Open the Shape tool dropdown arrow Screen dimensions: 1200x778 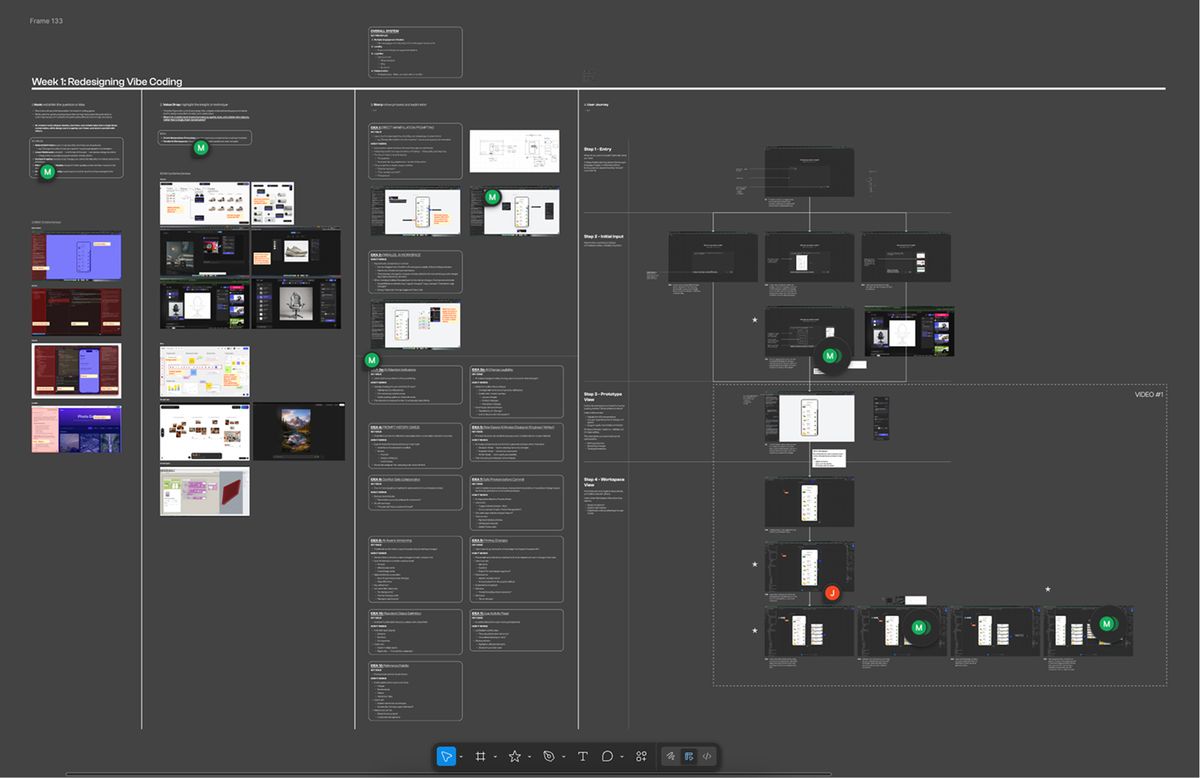pyautogui.click(x=529, y=757)
